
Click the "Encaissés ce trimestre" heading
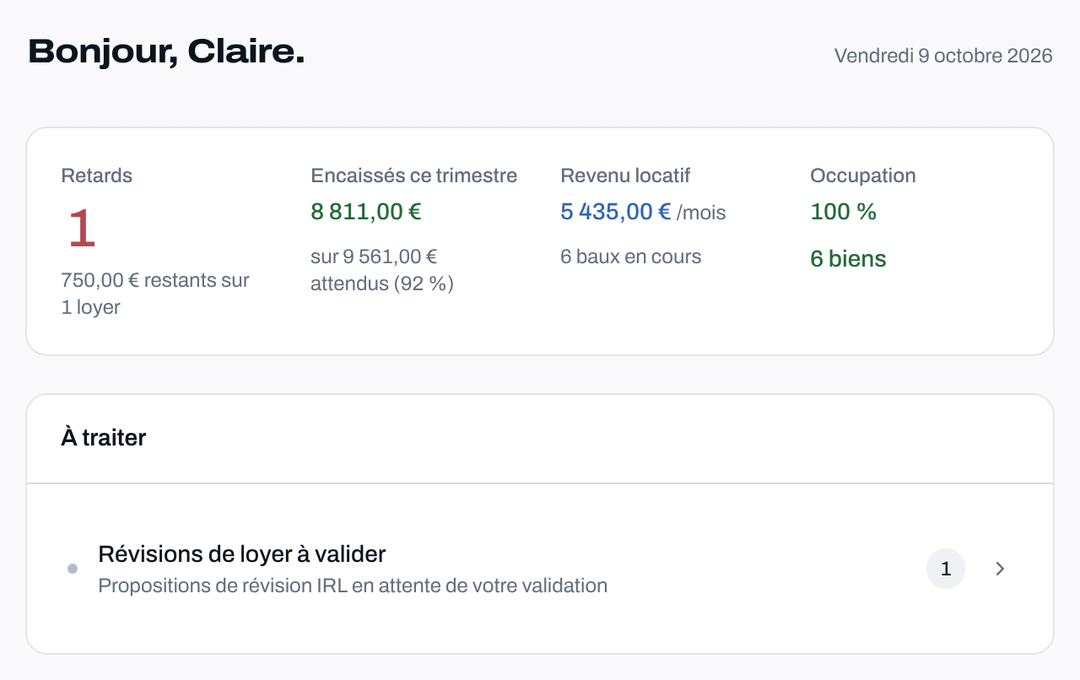point(413,176)
